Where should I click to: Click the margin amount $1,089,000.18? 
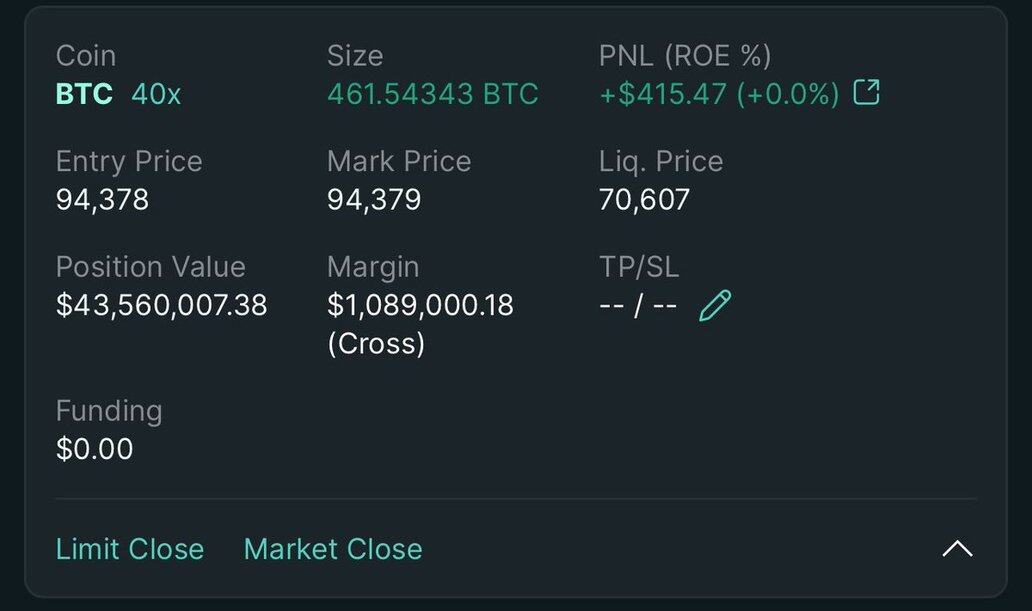click(x=420, y=305)
